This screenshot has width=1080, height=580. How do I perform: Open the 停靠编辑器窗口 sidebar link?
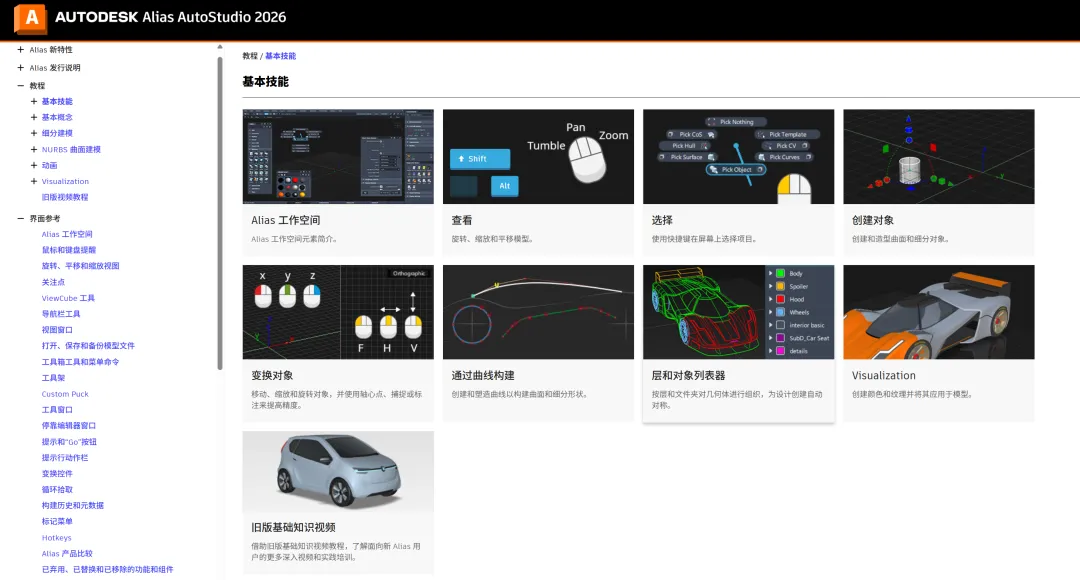click(x=69, y=426)
